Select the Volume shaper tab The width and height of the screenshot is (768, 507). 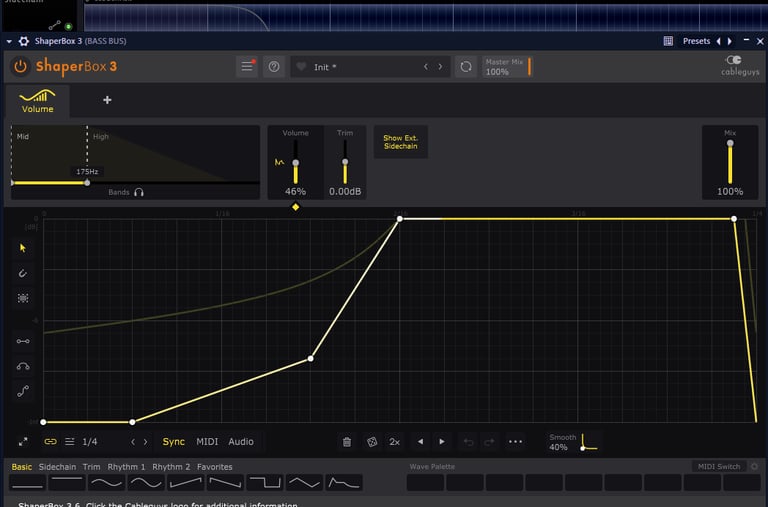[x=38, y=101]
